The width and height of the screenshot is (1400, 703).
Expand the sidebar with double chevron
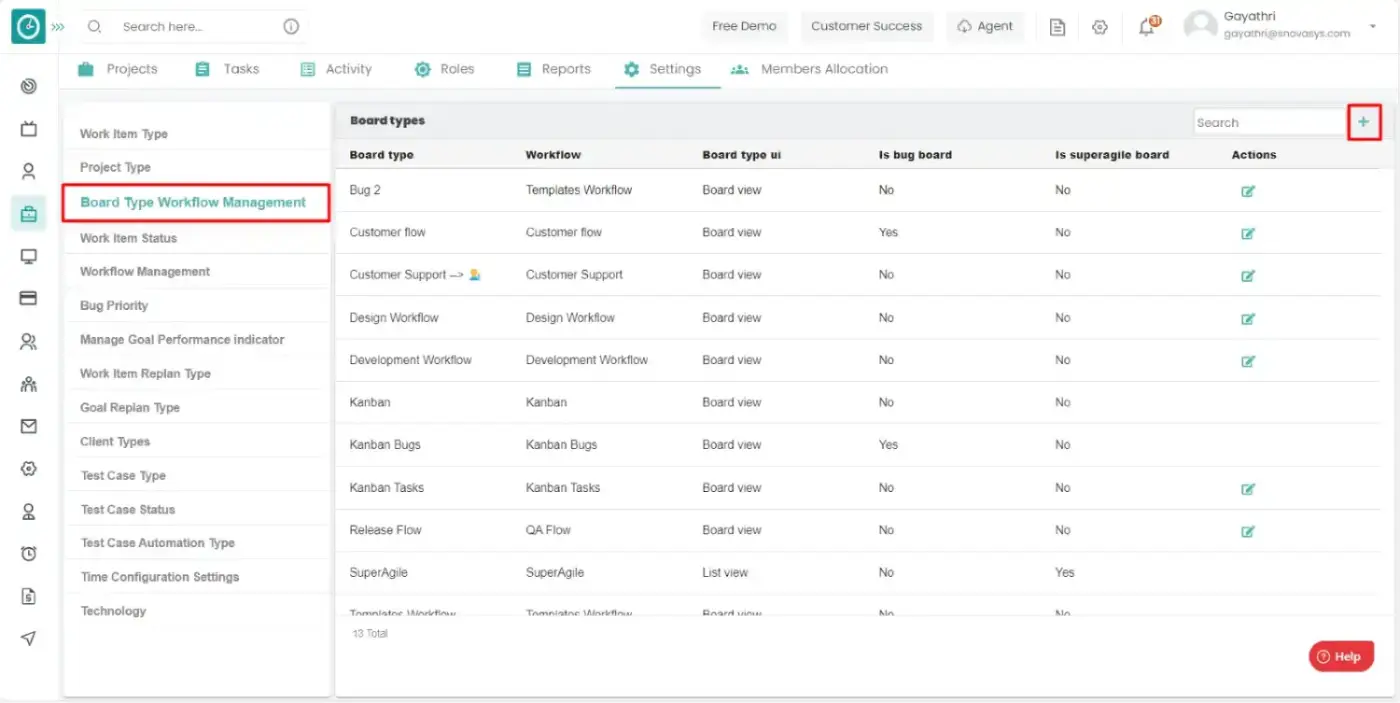point(58,27)
